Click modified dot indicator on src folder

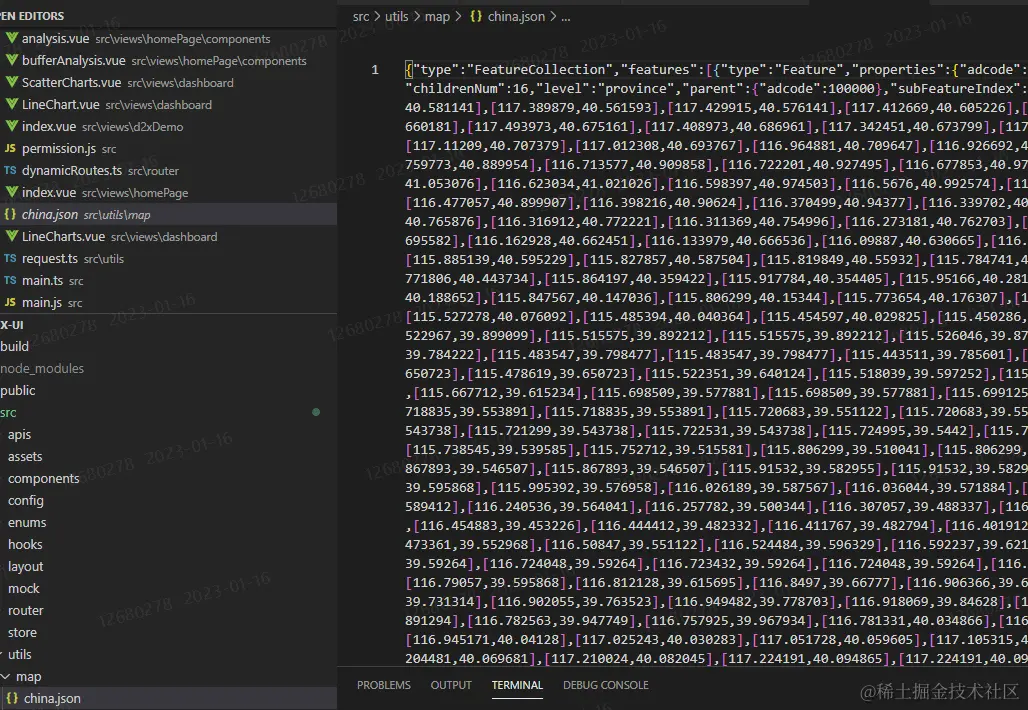pos(316,412)
